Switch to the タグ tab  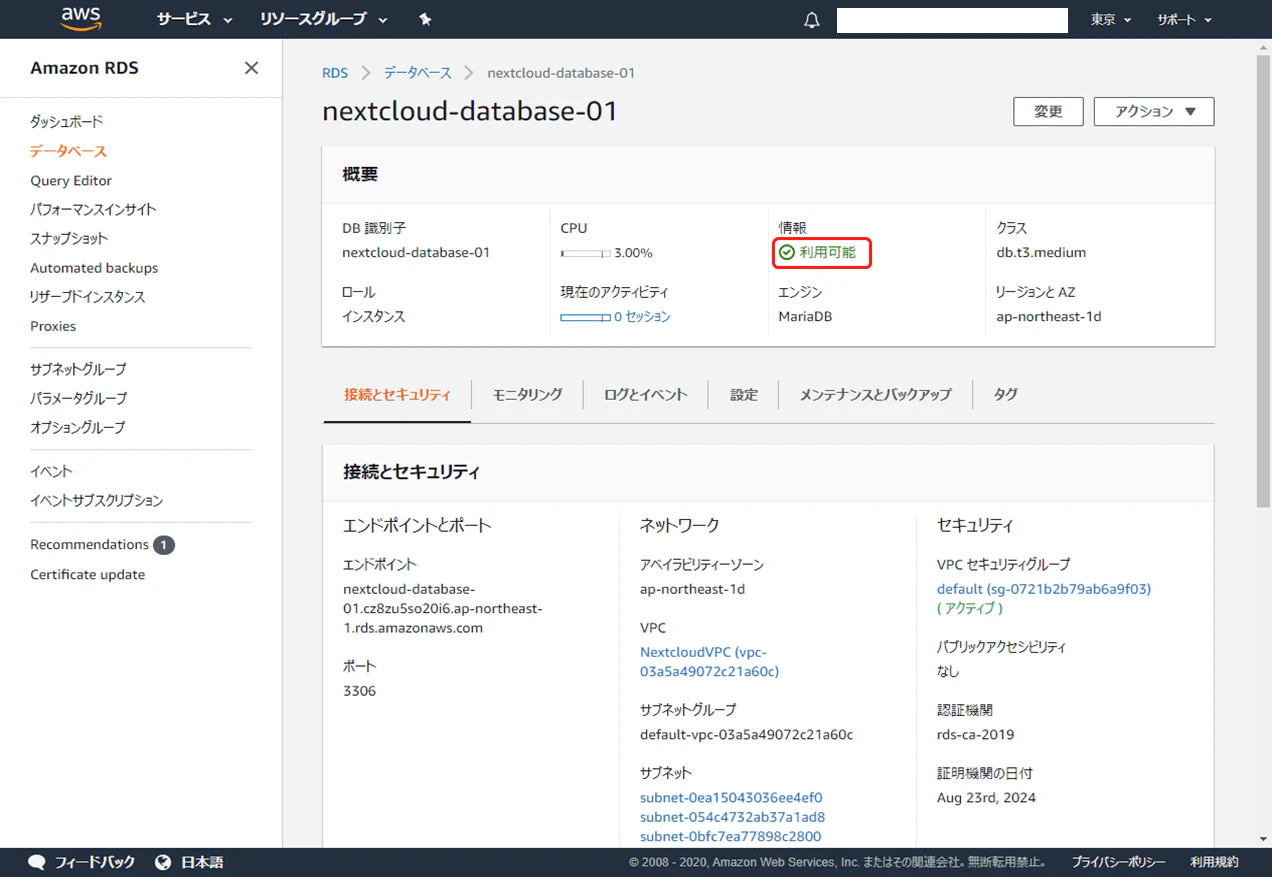[x=1005, y=395]
